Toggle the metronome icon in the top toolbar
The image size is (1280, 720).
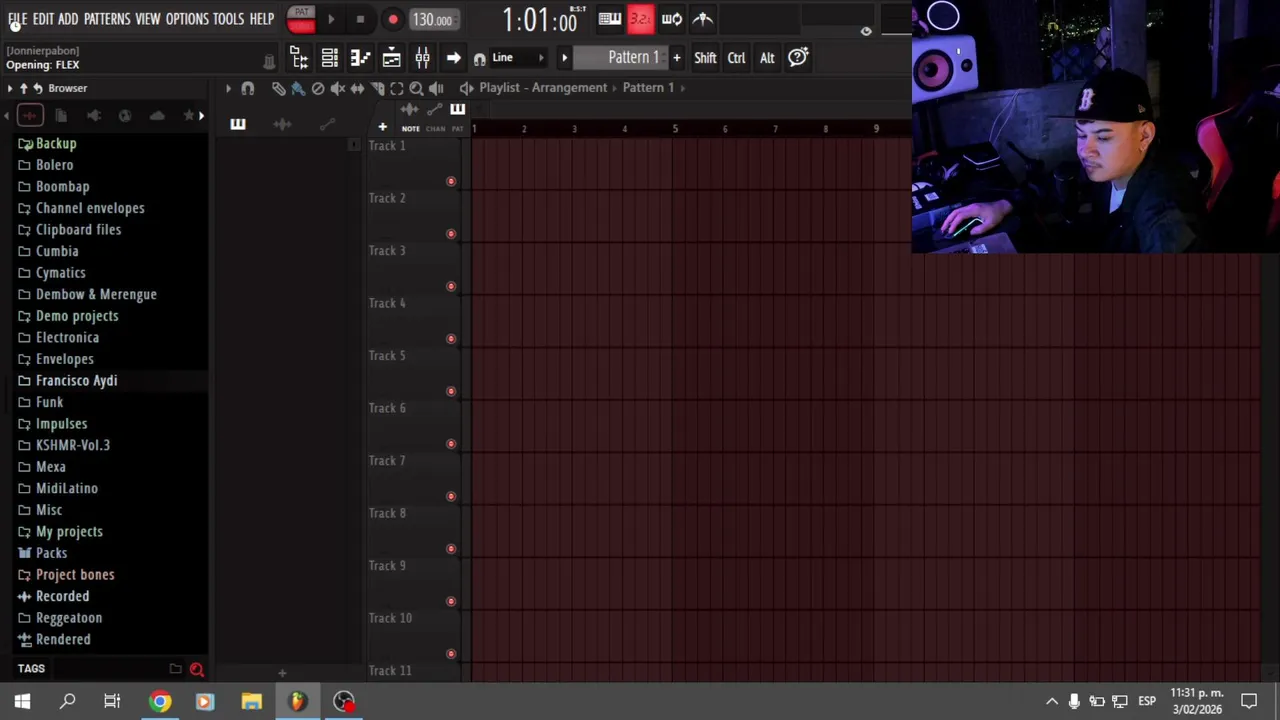tap(703, 19)
